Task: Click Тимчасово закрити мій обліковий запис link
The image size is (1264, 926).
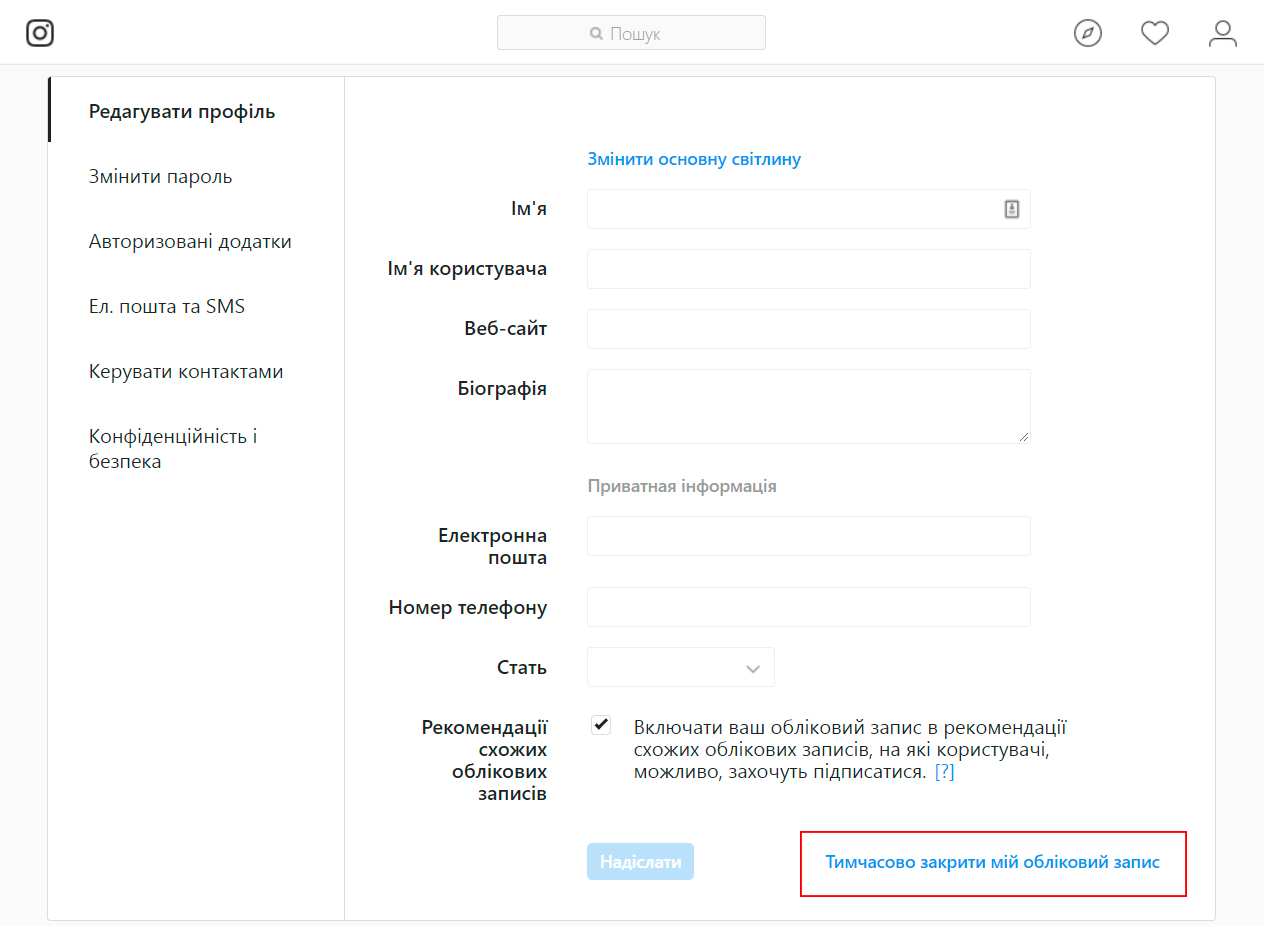Action: coord(992,862)
